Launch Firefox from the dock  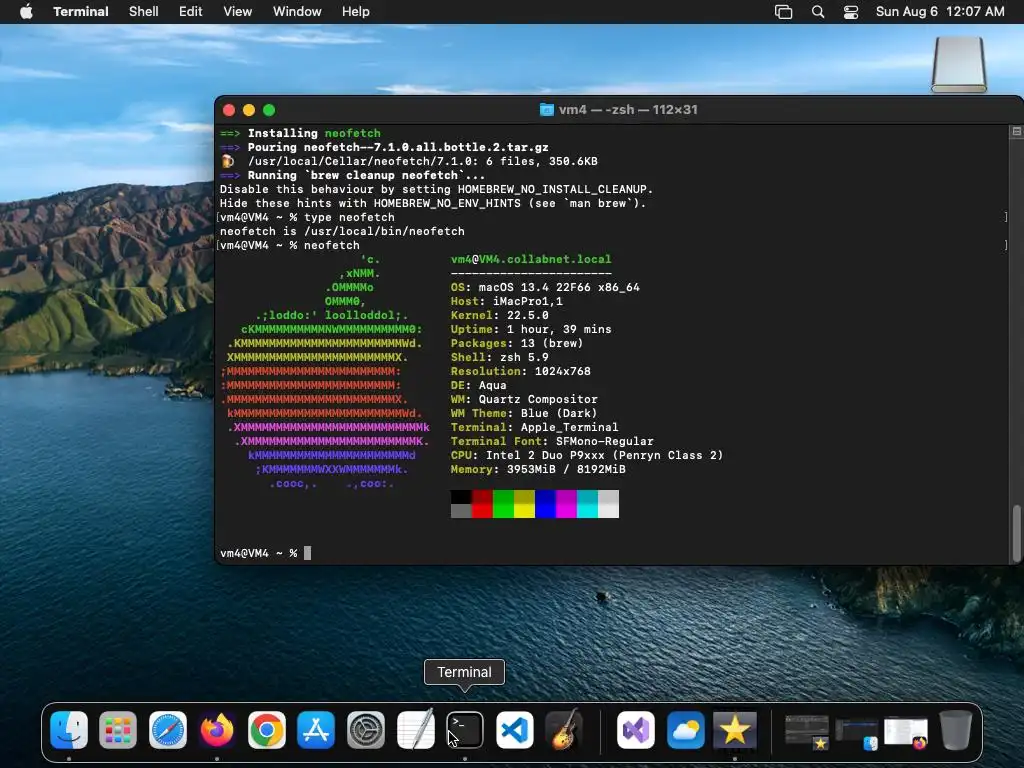(x=217, y=729)
